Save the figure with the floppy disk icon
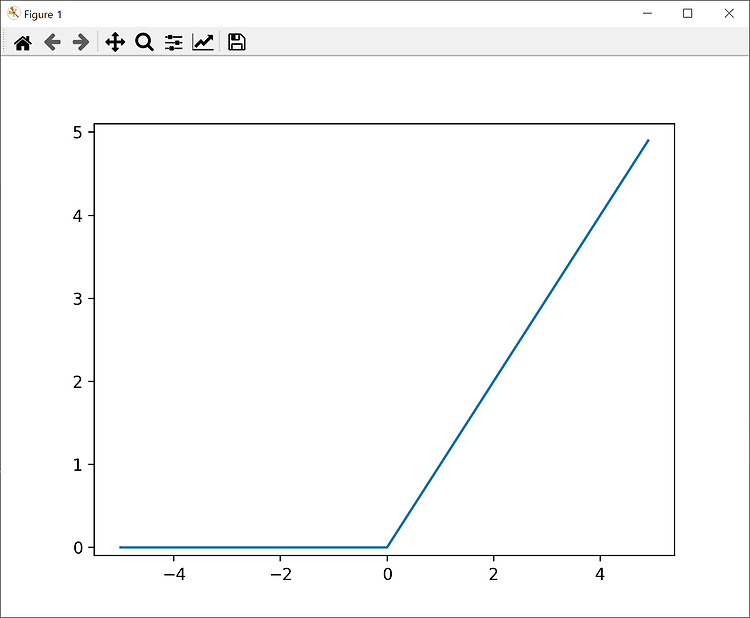The width and height of the screenshot is (750, 618). click(x=237, y=42)
